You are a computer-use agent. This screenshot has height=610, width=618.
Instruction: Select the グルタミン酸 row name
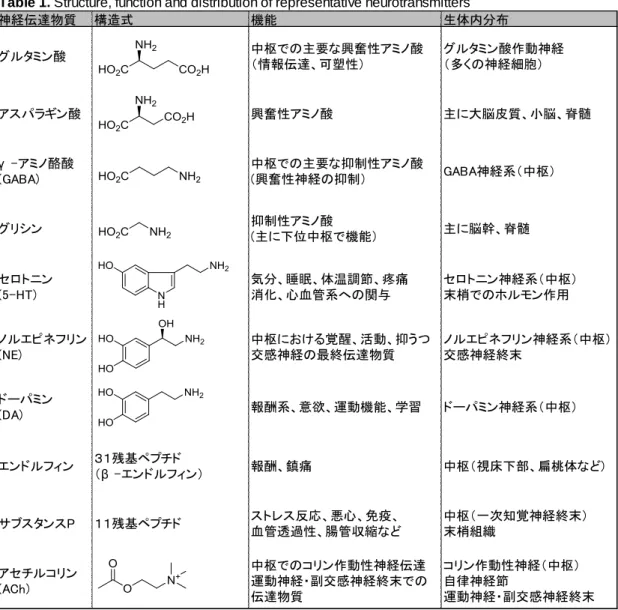[x=33, y=56]
